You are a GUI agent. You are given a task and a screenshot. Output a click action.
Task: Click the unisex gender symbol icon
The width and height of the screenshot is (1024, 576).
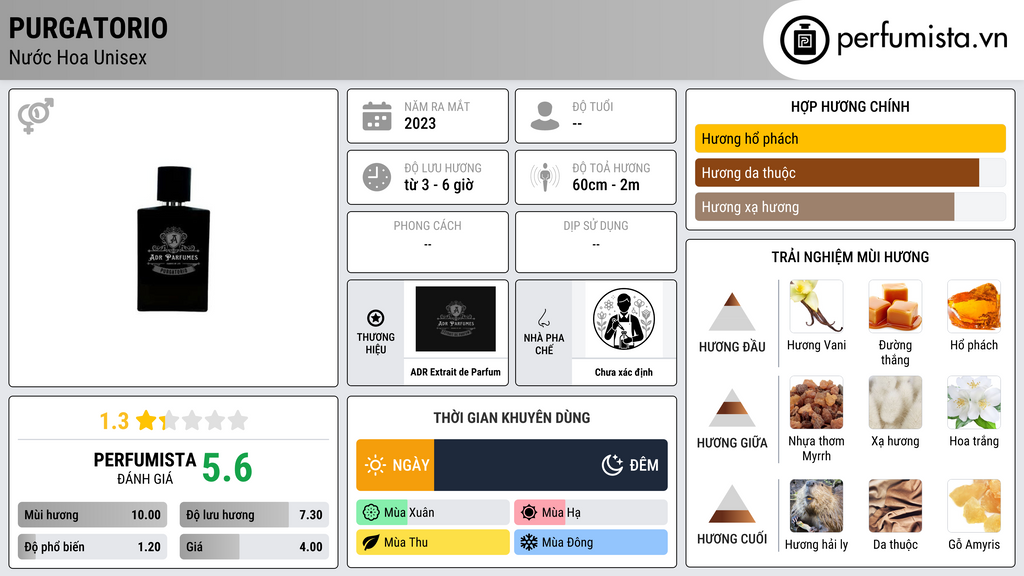36,116
